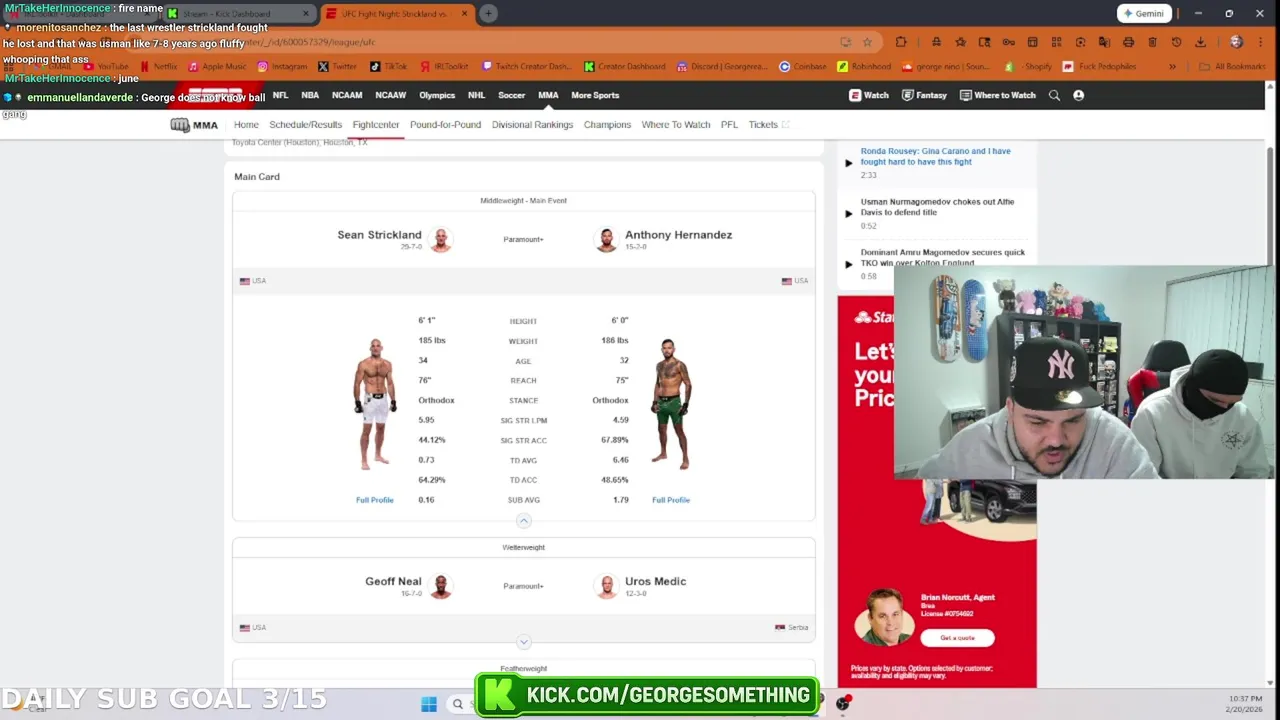This screenshot has width=1280, height=720.
Task: Click the MMA logo in the subnav
Action: (194, 125)
